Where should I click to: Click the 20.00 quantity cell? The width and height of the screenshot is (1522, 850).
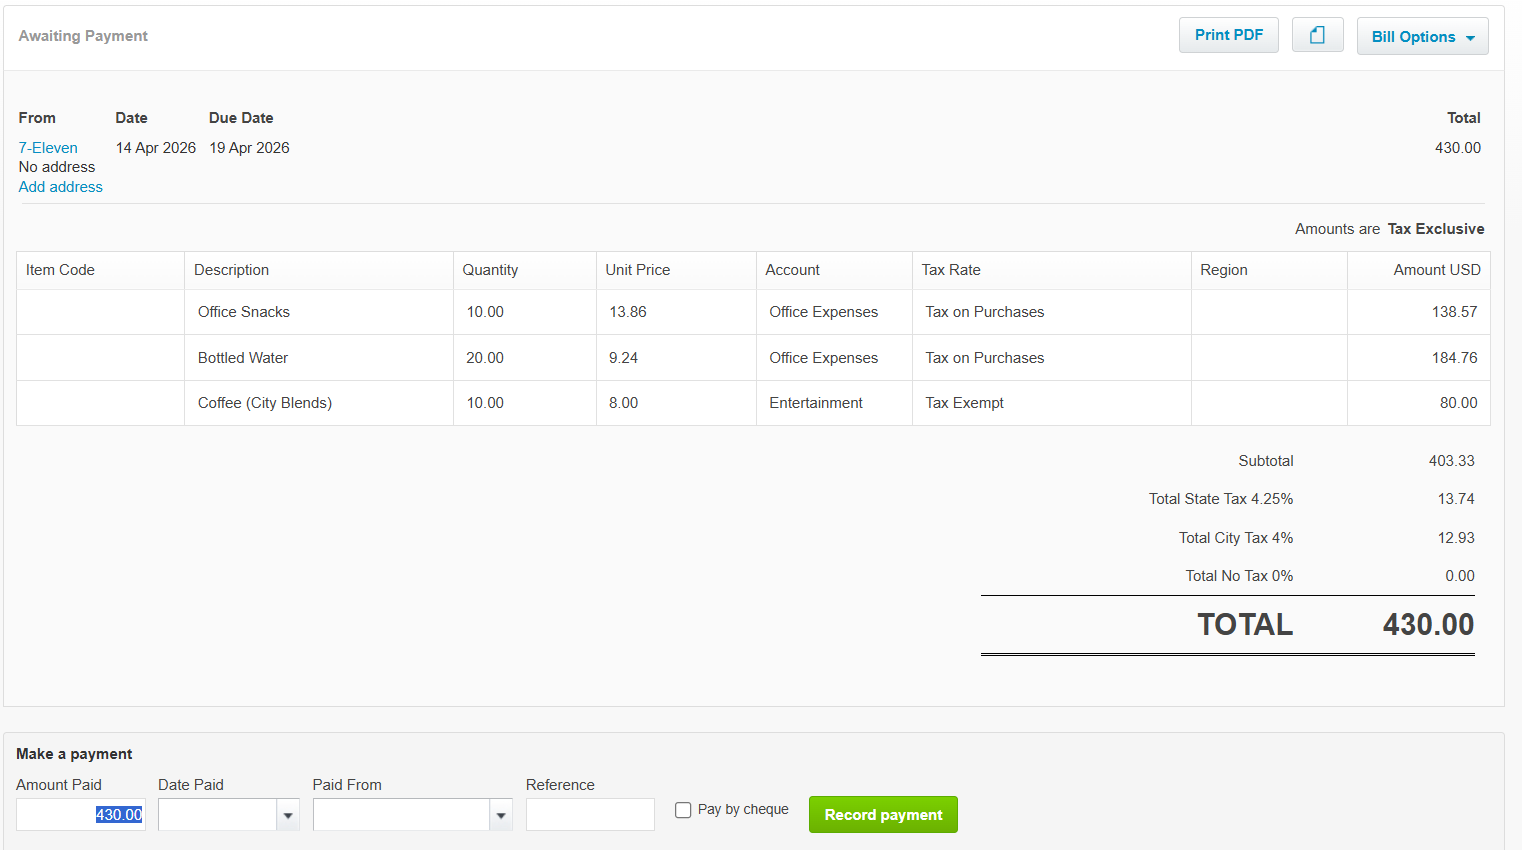point(525,358)
